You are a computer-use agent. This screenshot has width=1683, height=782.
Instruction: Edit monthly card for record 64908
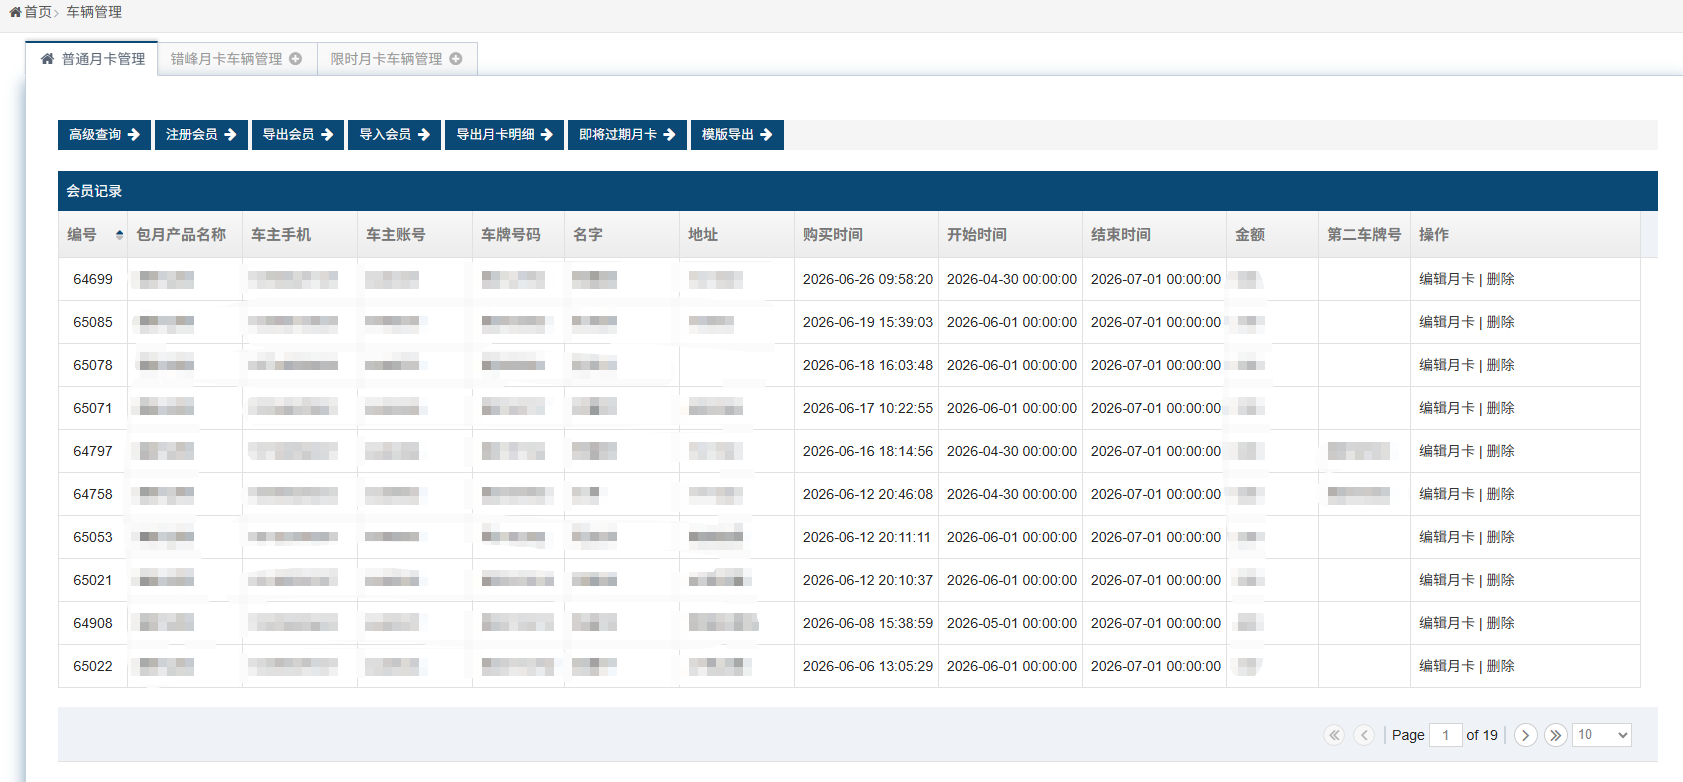click(x=1447, y=623)
